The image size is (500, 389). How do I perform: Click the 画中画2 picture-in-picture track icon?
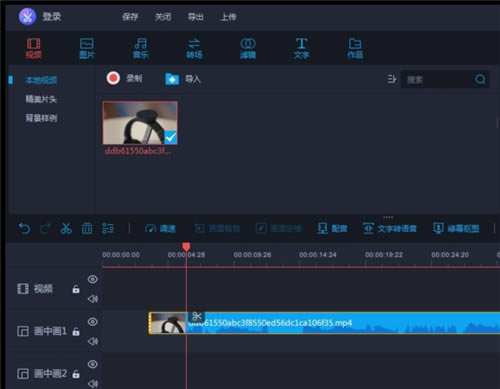point(23,374)
